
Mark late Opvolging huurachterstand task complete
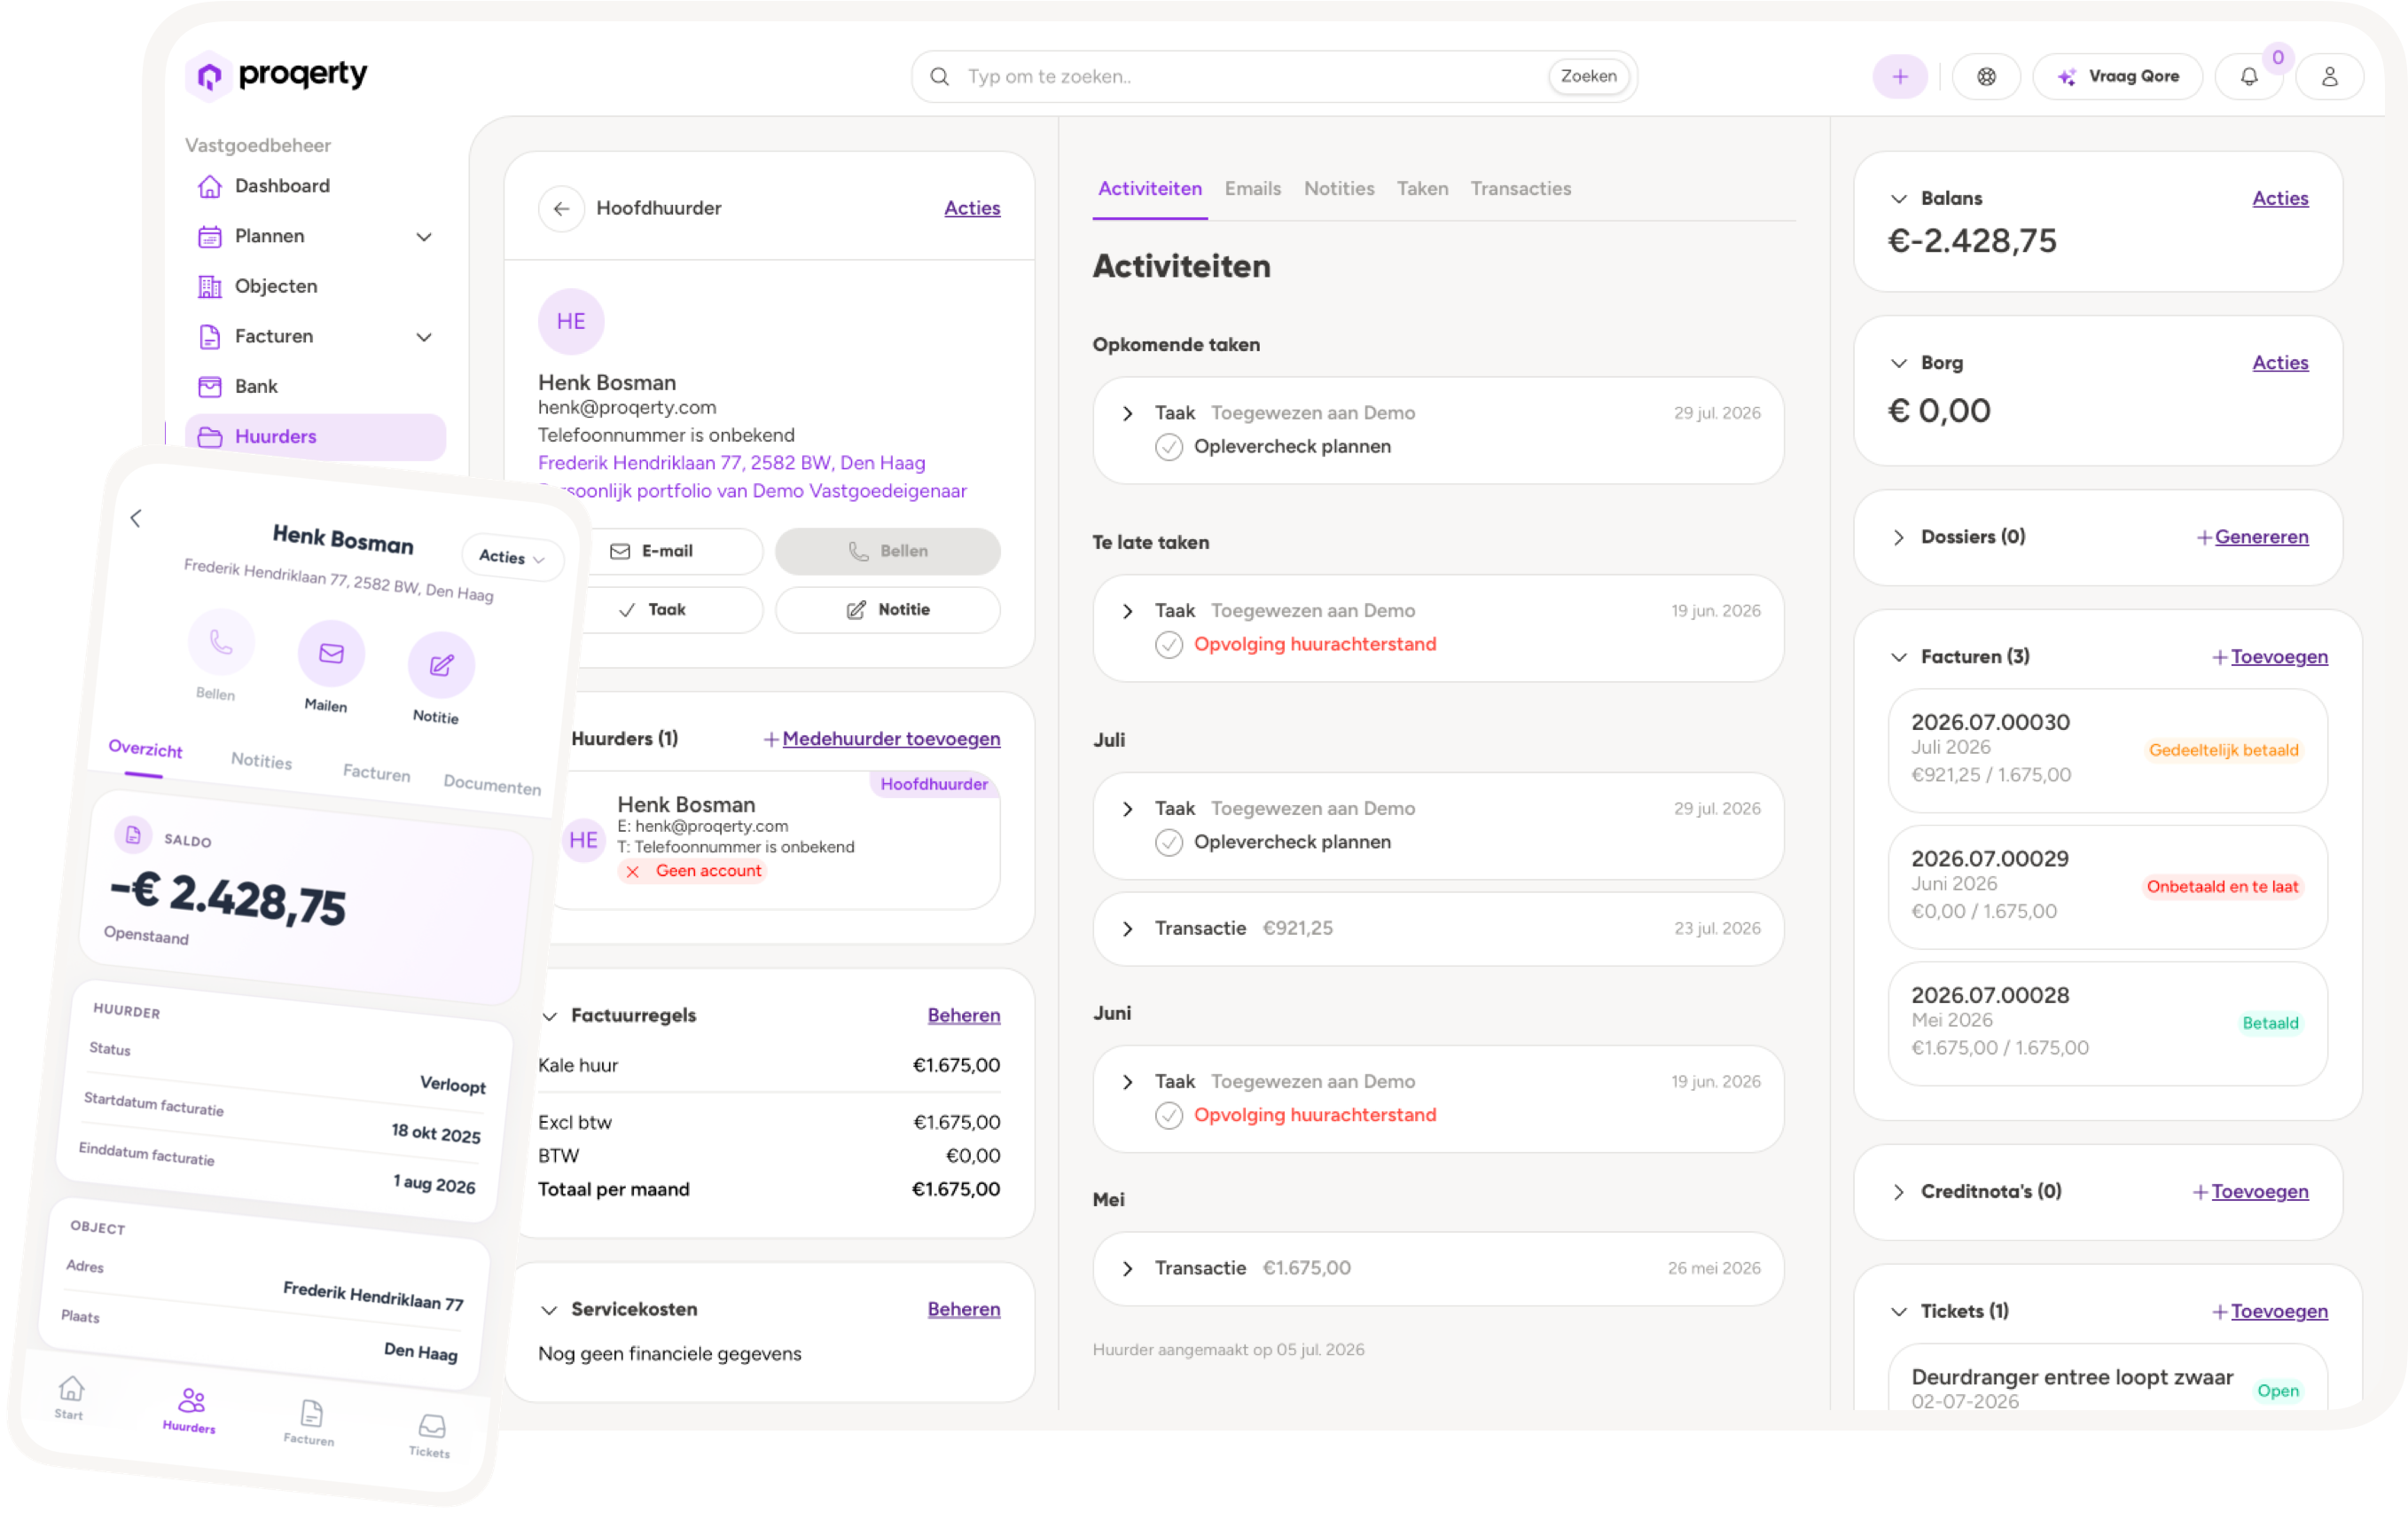point(1168,645)
